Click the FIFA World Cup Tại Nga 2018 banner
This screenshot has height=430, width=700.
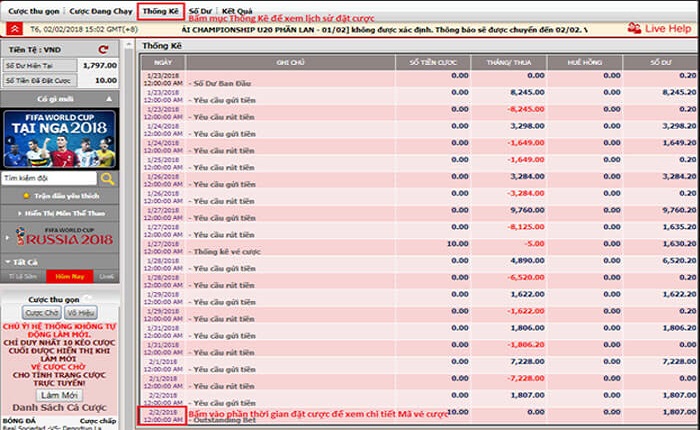[59, 137]
